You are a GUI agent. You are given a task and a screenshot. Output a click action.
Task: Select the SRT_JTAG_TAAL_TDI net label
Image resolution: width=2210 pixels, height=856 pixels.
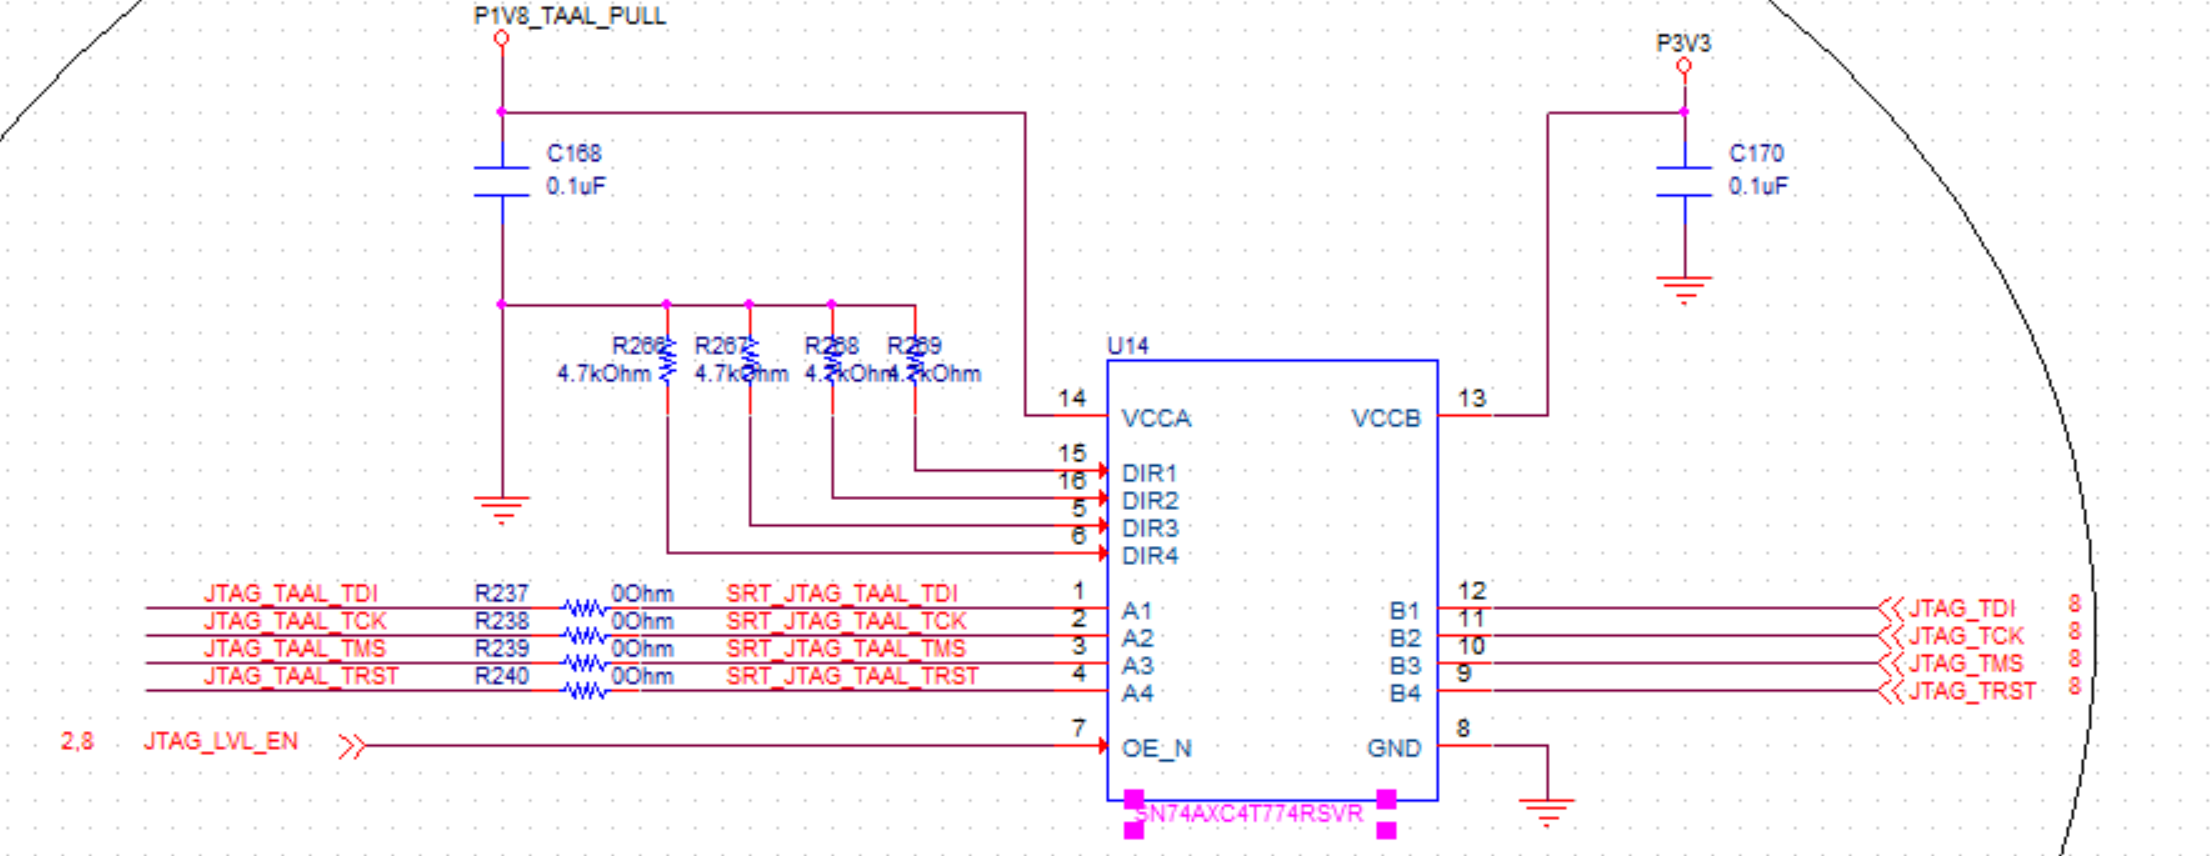pos(842,594)
